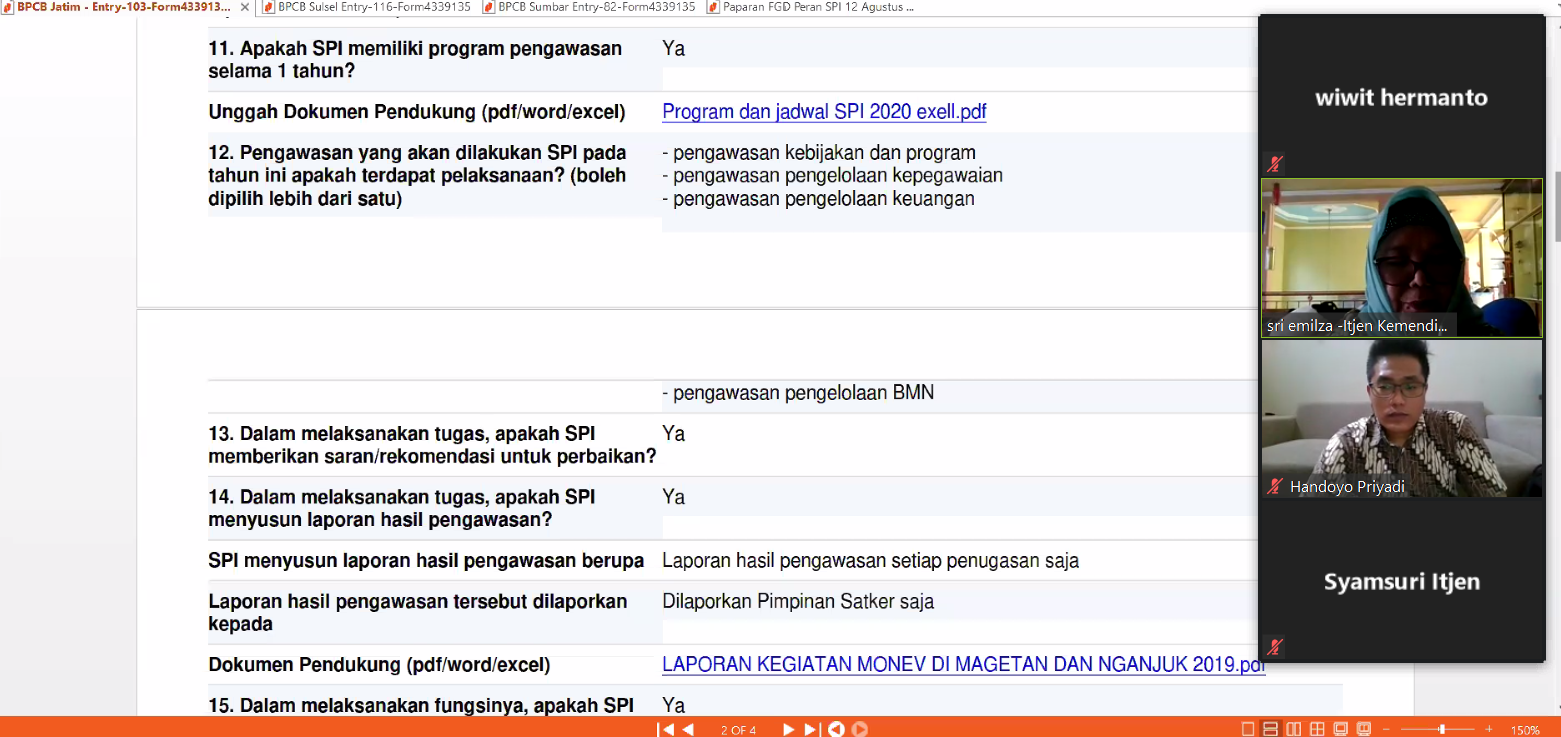This screenshot has height=737, width=1561.
Task: Select continuous page view mode
Action: [1270, 729]
